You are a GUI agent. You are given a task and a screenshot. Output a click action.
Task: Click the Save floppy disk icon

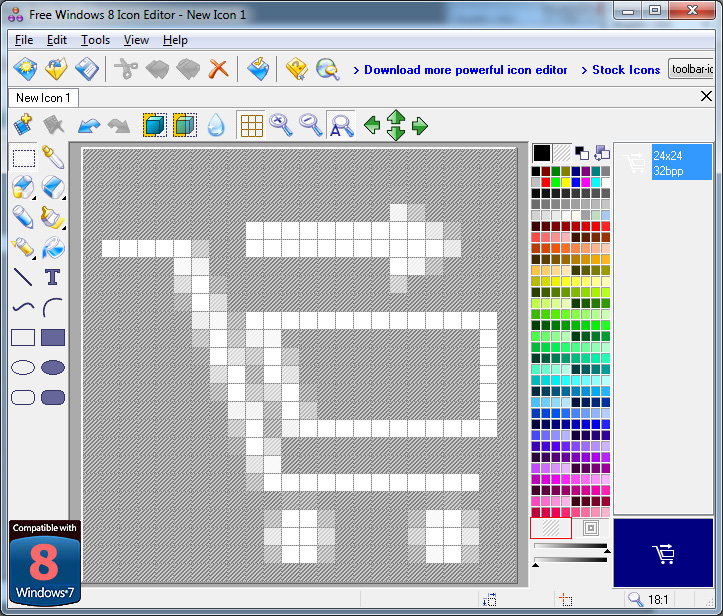tap(87, 69)
